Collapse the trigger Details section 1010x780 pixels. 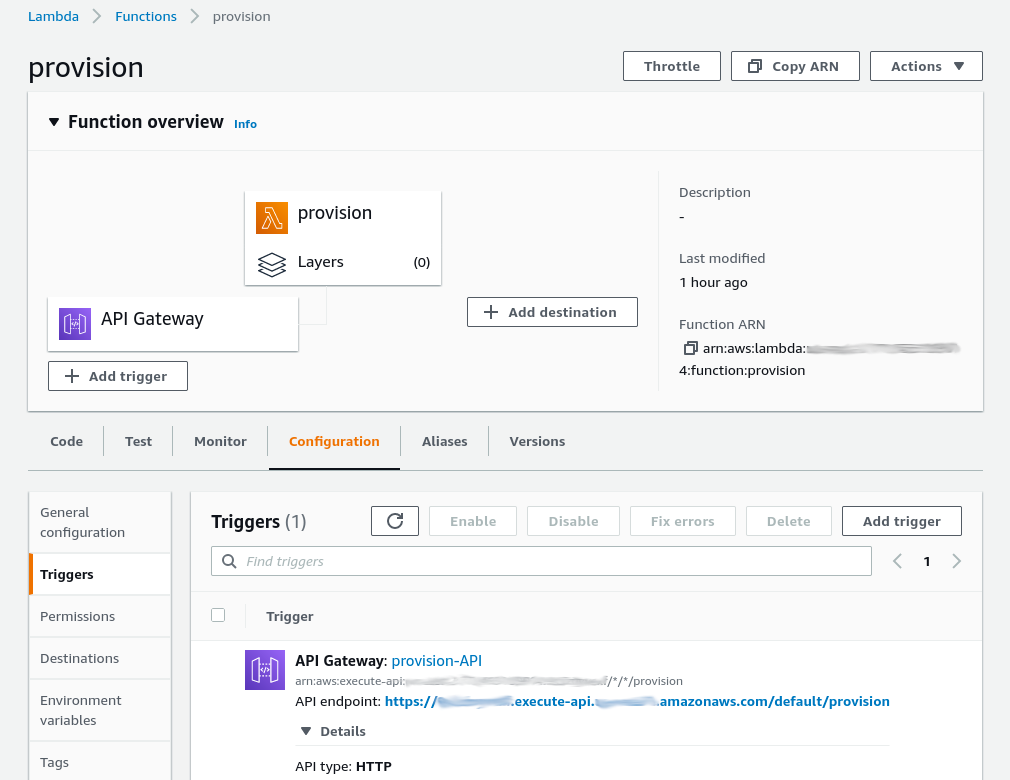(x=306, y=731)
